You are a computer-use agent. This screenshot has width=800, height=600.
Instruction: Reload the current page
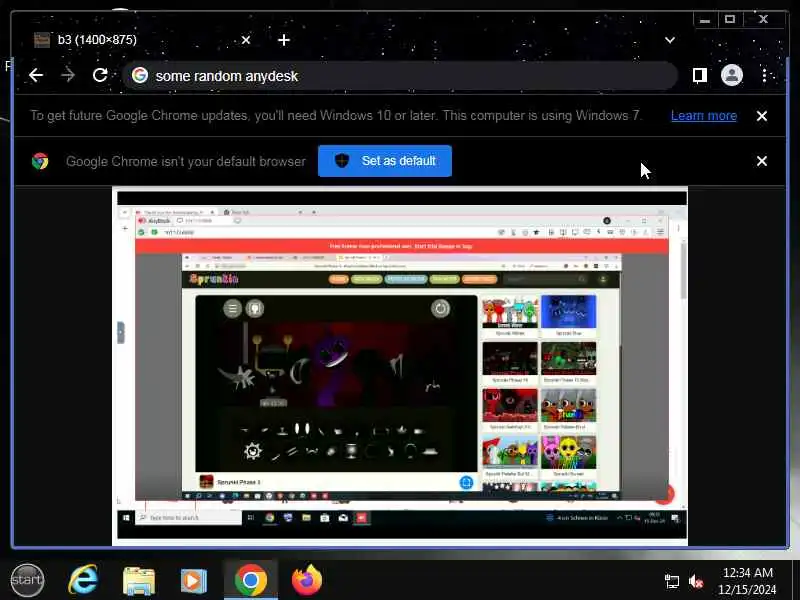pyautogui.click(x=100, y=76)
